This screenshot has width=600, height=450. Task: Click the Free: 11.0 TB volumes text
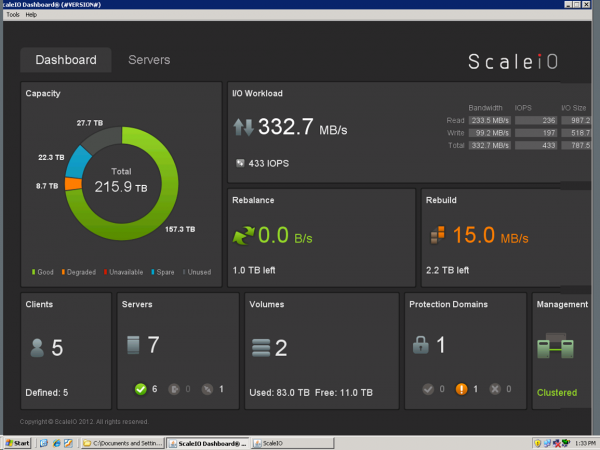pos(344,393)
